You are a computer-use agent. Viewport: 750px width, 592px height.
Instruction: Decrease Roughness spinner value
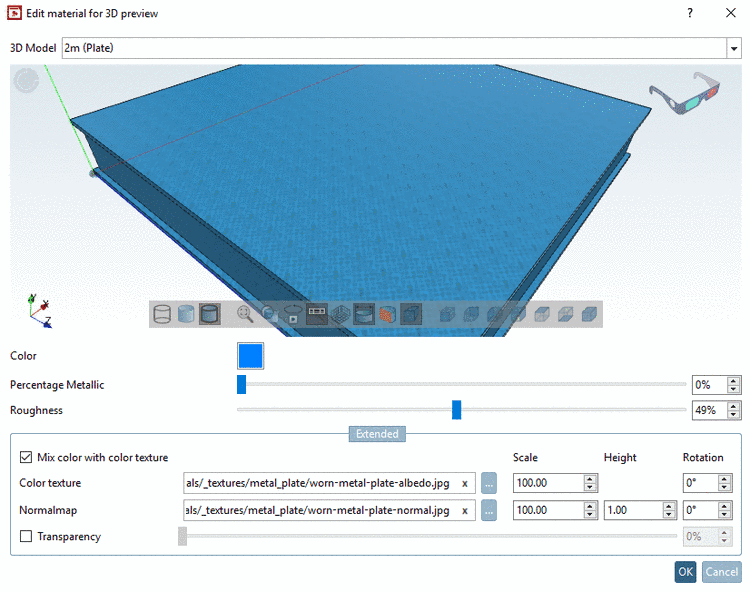tap(733, 414)
